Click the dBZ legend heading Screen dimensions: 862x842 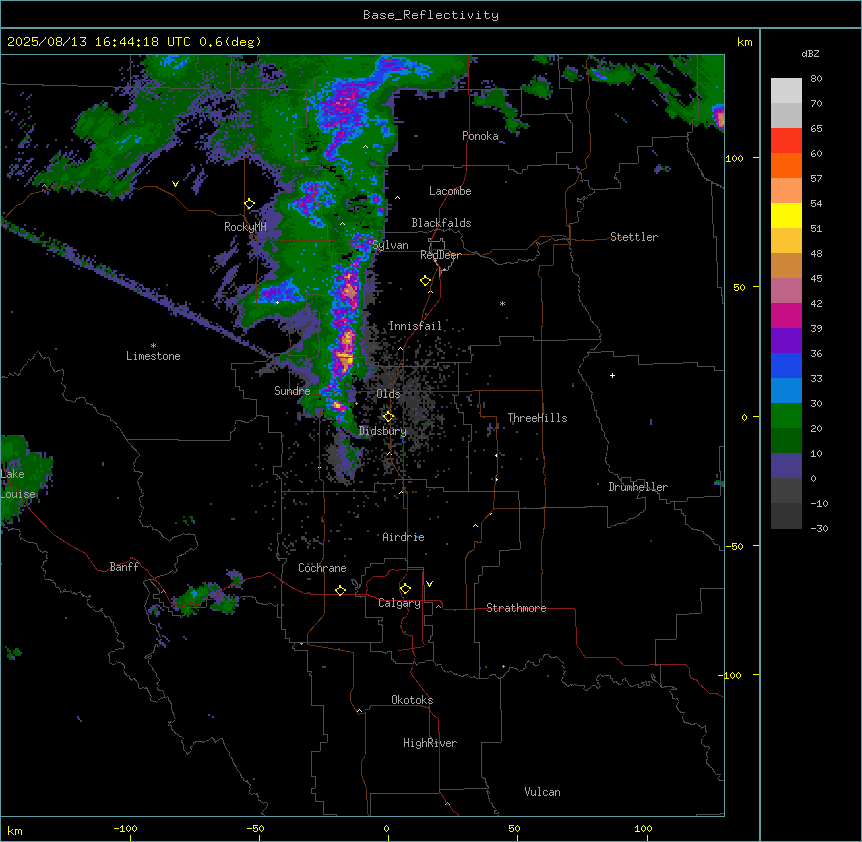click(x=810, y=53)
